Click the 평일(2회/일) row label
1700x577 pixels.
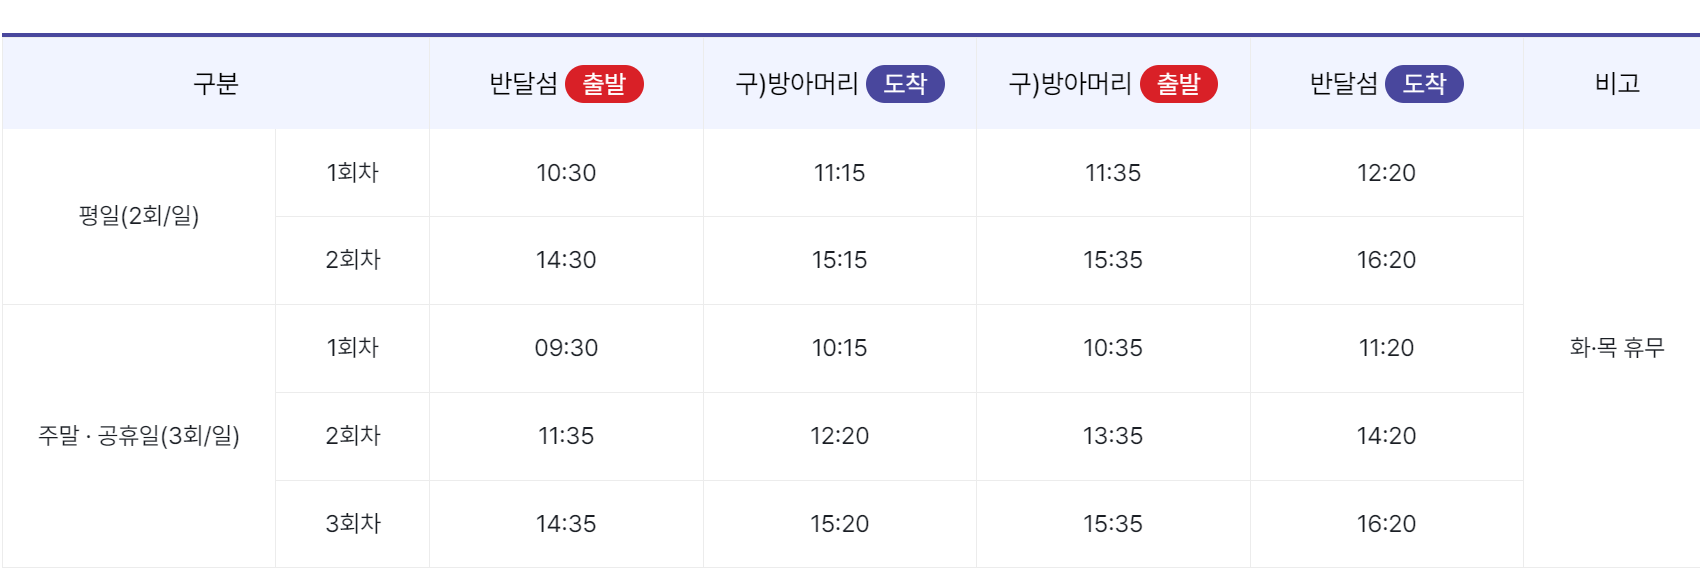[x=139, y=216]
